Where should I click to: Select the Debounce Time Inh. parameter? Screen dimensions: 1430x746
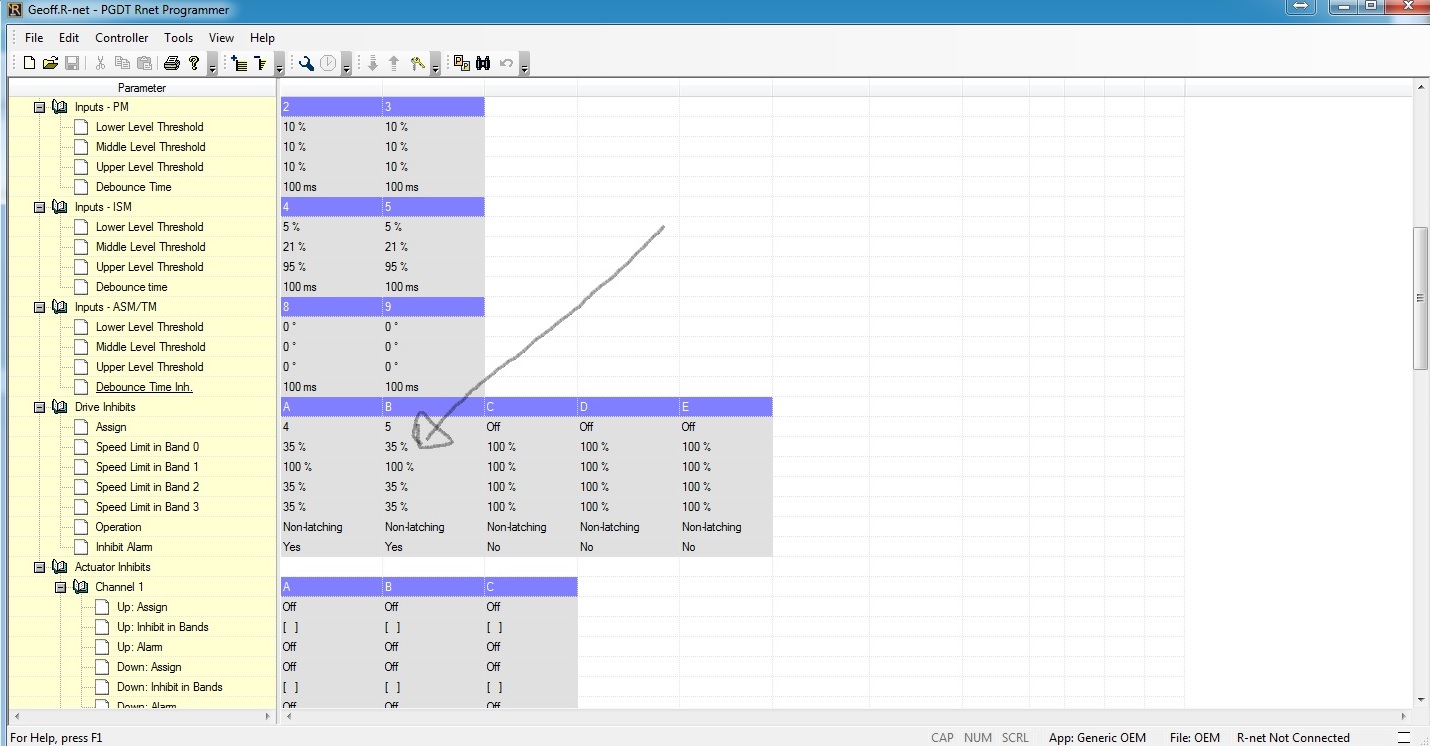point(144,387)
